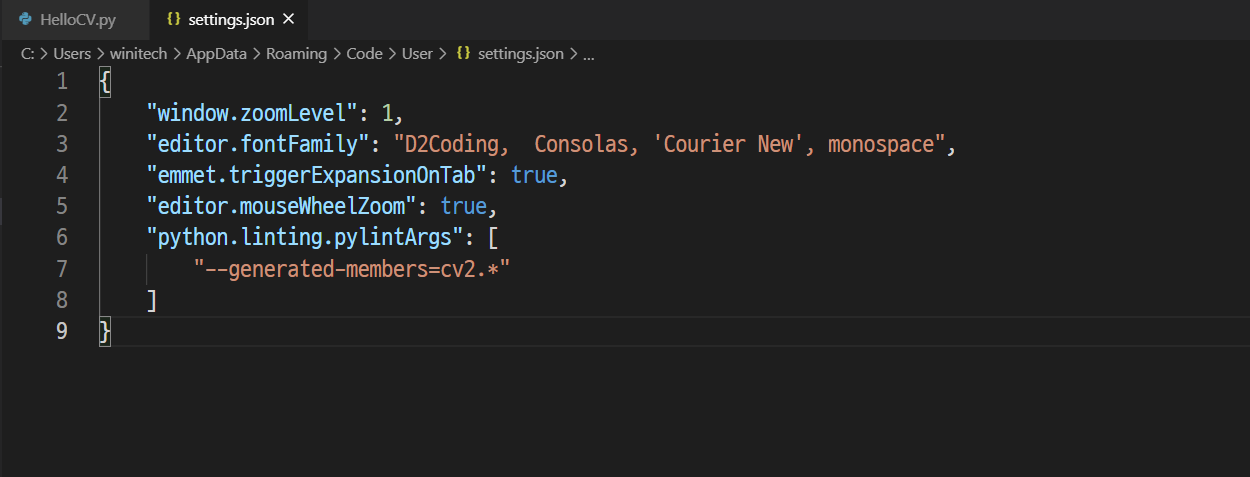1250x477 pixels.
Task: Click the "python.linting.pylintArgs" key
Action: coord(305,237)
